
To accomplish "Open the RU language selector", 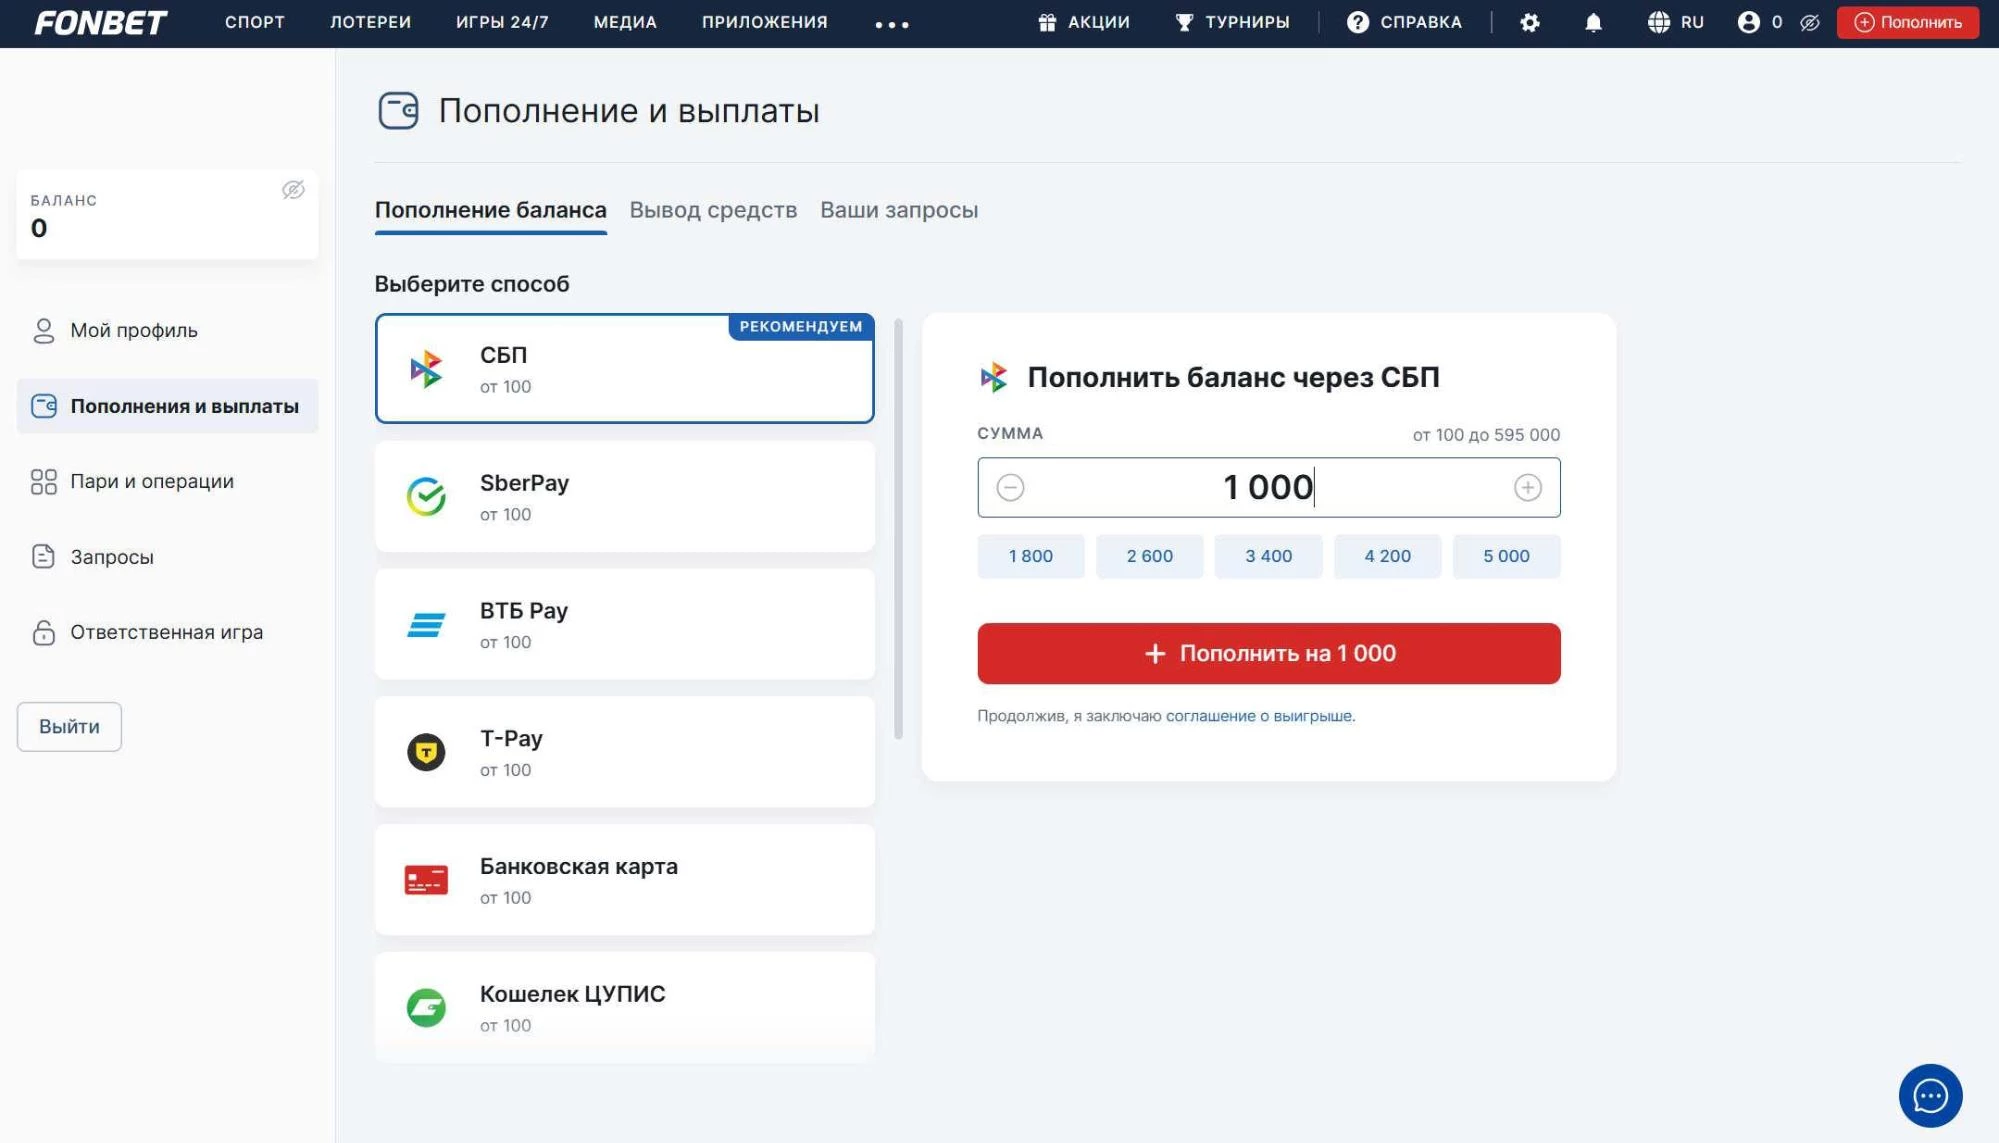I will [x=1677, y=22].
